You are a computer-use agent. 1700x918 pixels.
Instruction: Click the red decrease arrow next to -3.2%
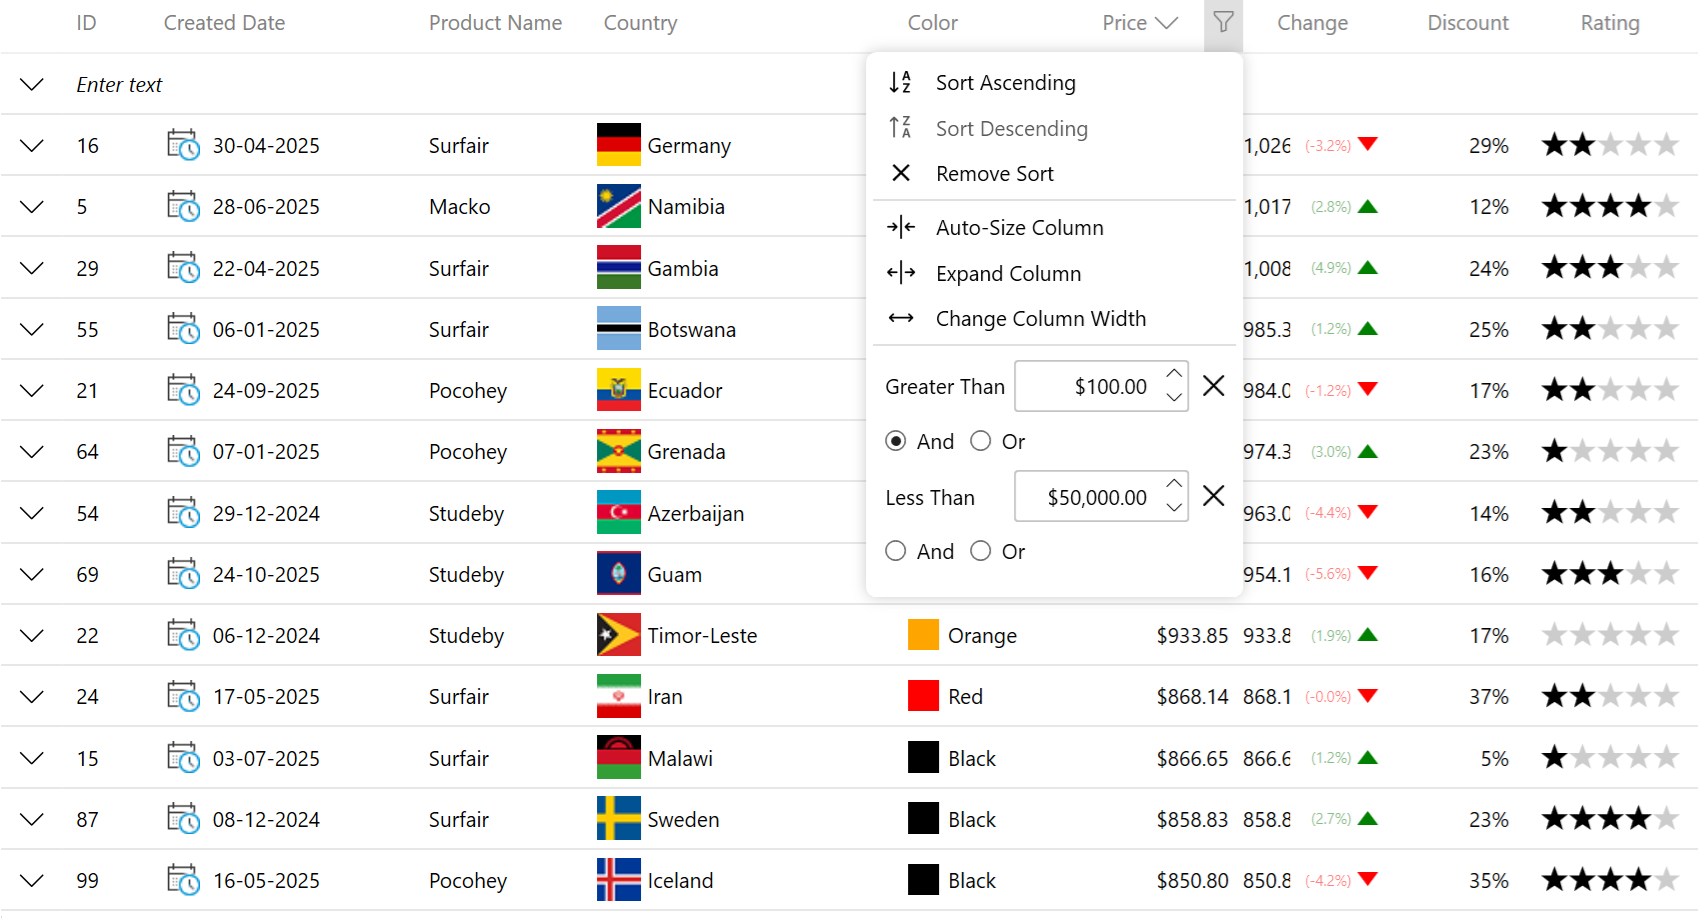point(1368,145)
